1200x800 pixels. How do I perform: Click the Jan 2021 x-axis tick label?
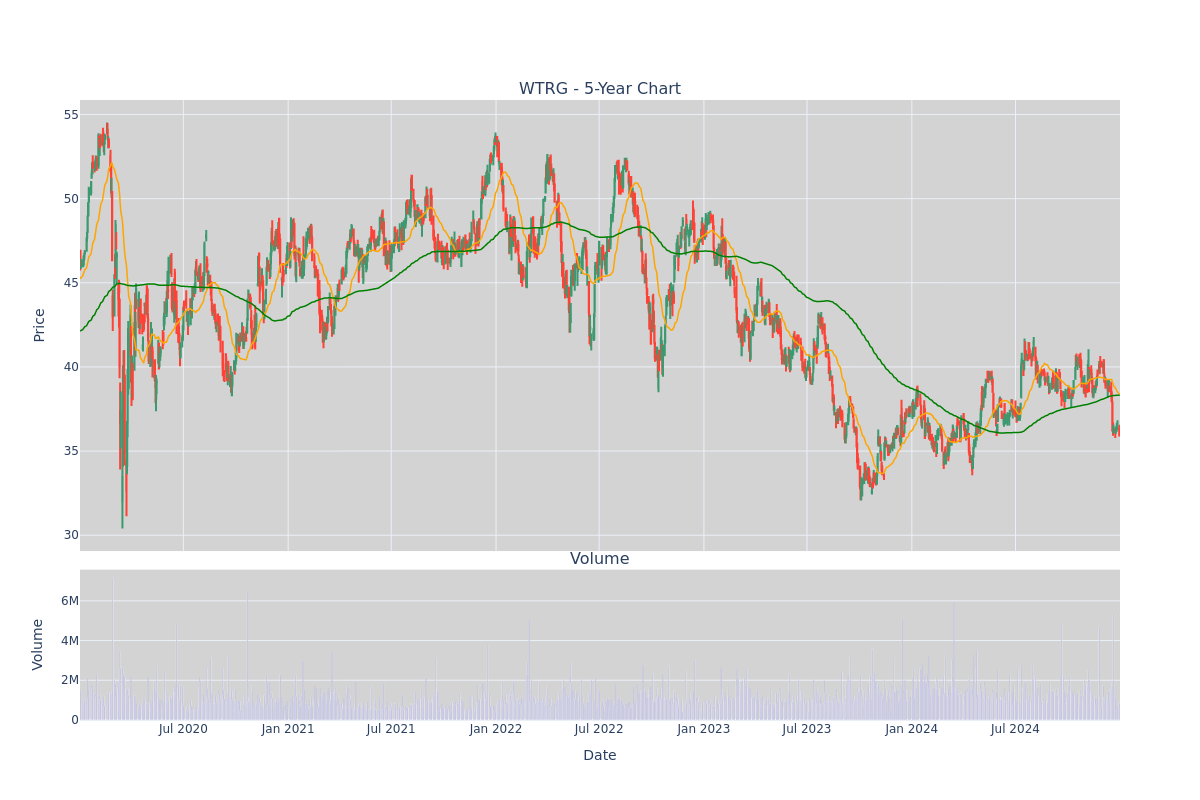pos(288,729)
